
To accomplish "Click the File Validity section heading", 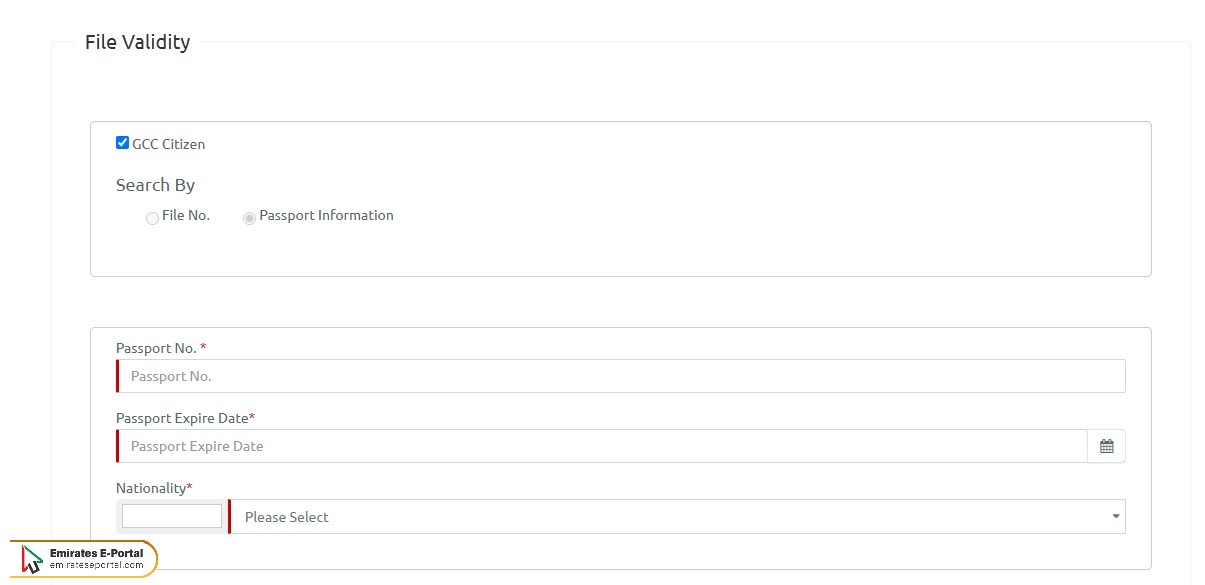I will click(137, 42).
